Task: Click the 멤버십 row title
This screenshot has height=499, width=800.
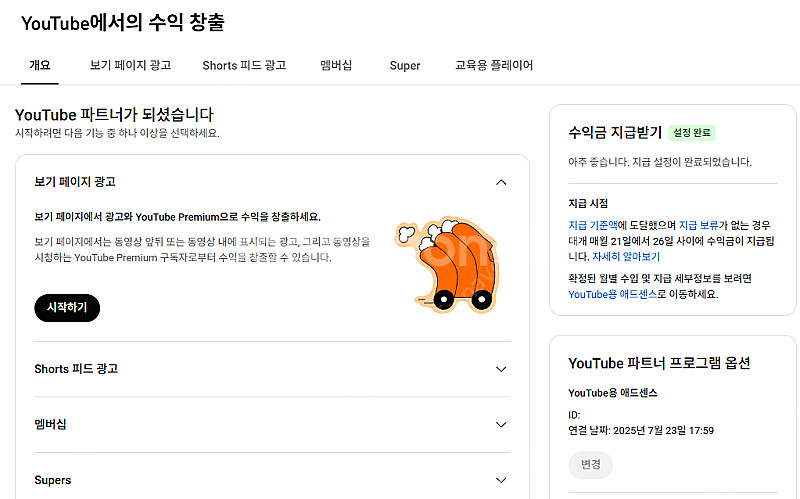Action: 50,425
